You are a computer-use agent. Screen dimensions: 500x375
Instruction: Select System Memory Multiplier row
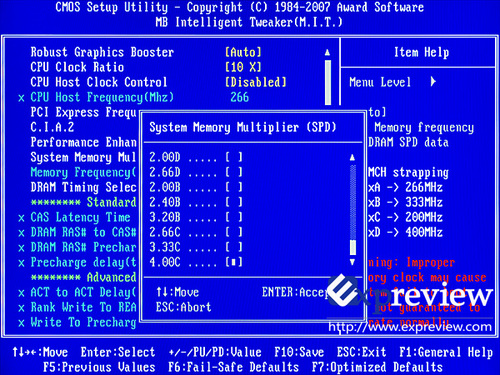click(84, 157)
